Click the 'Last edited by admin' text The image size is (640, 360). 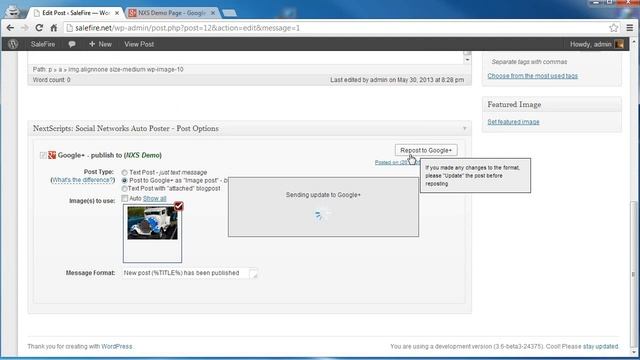coord(397,80)
